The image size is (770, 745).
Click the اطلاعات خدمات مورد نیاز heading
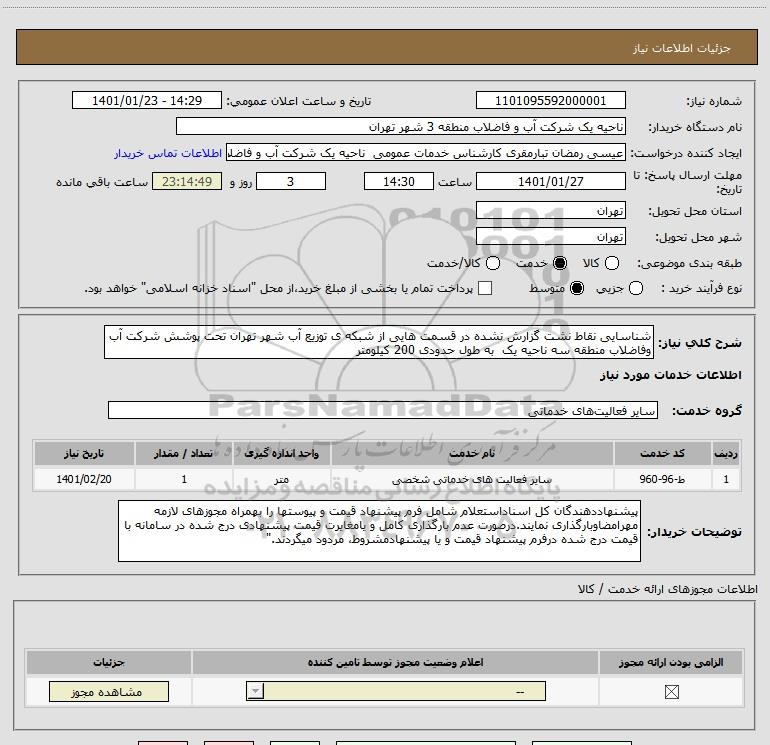tap(670, 375)
